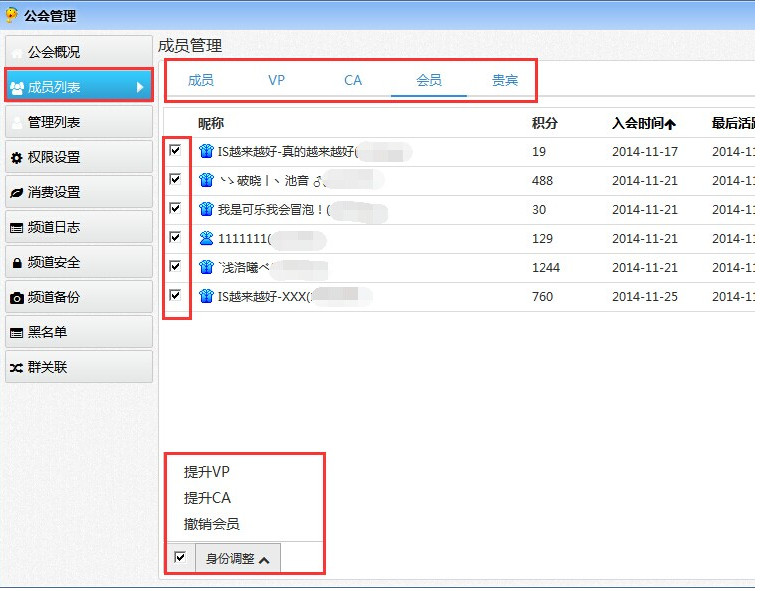Click the shuffle icon beside 群关联
Screen dimensions: 763x591
pos(16,368)
